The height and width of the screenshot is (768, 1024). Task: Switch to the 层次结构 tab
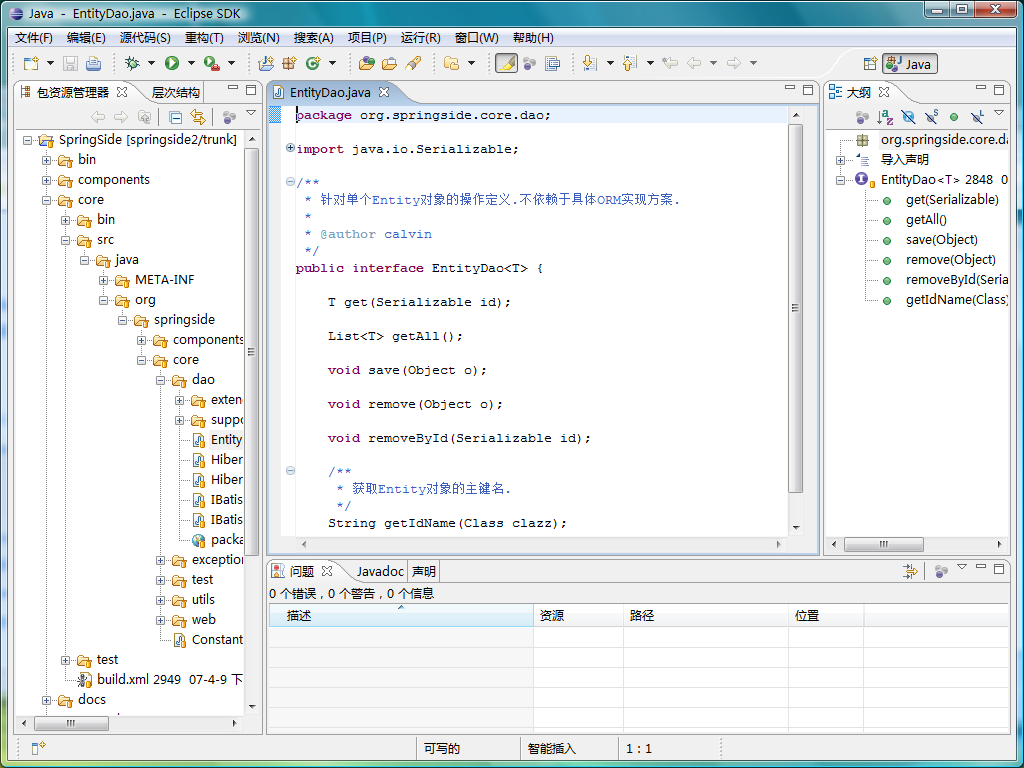tap(175, 93)
